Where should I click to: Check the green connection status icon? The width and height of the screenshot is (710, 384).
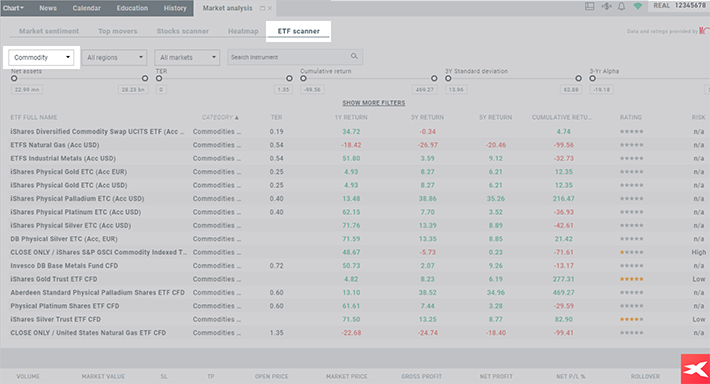tap(638, 6)
